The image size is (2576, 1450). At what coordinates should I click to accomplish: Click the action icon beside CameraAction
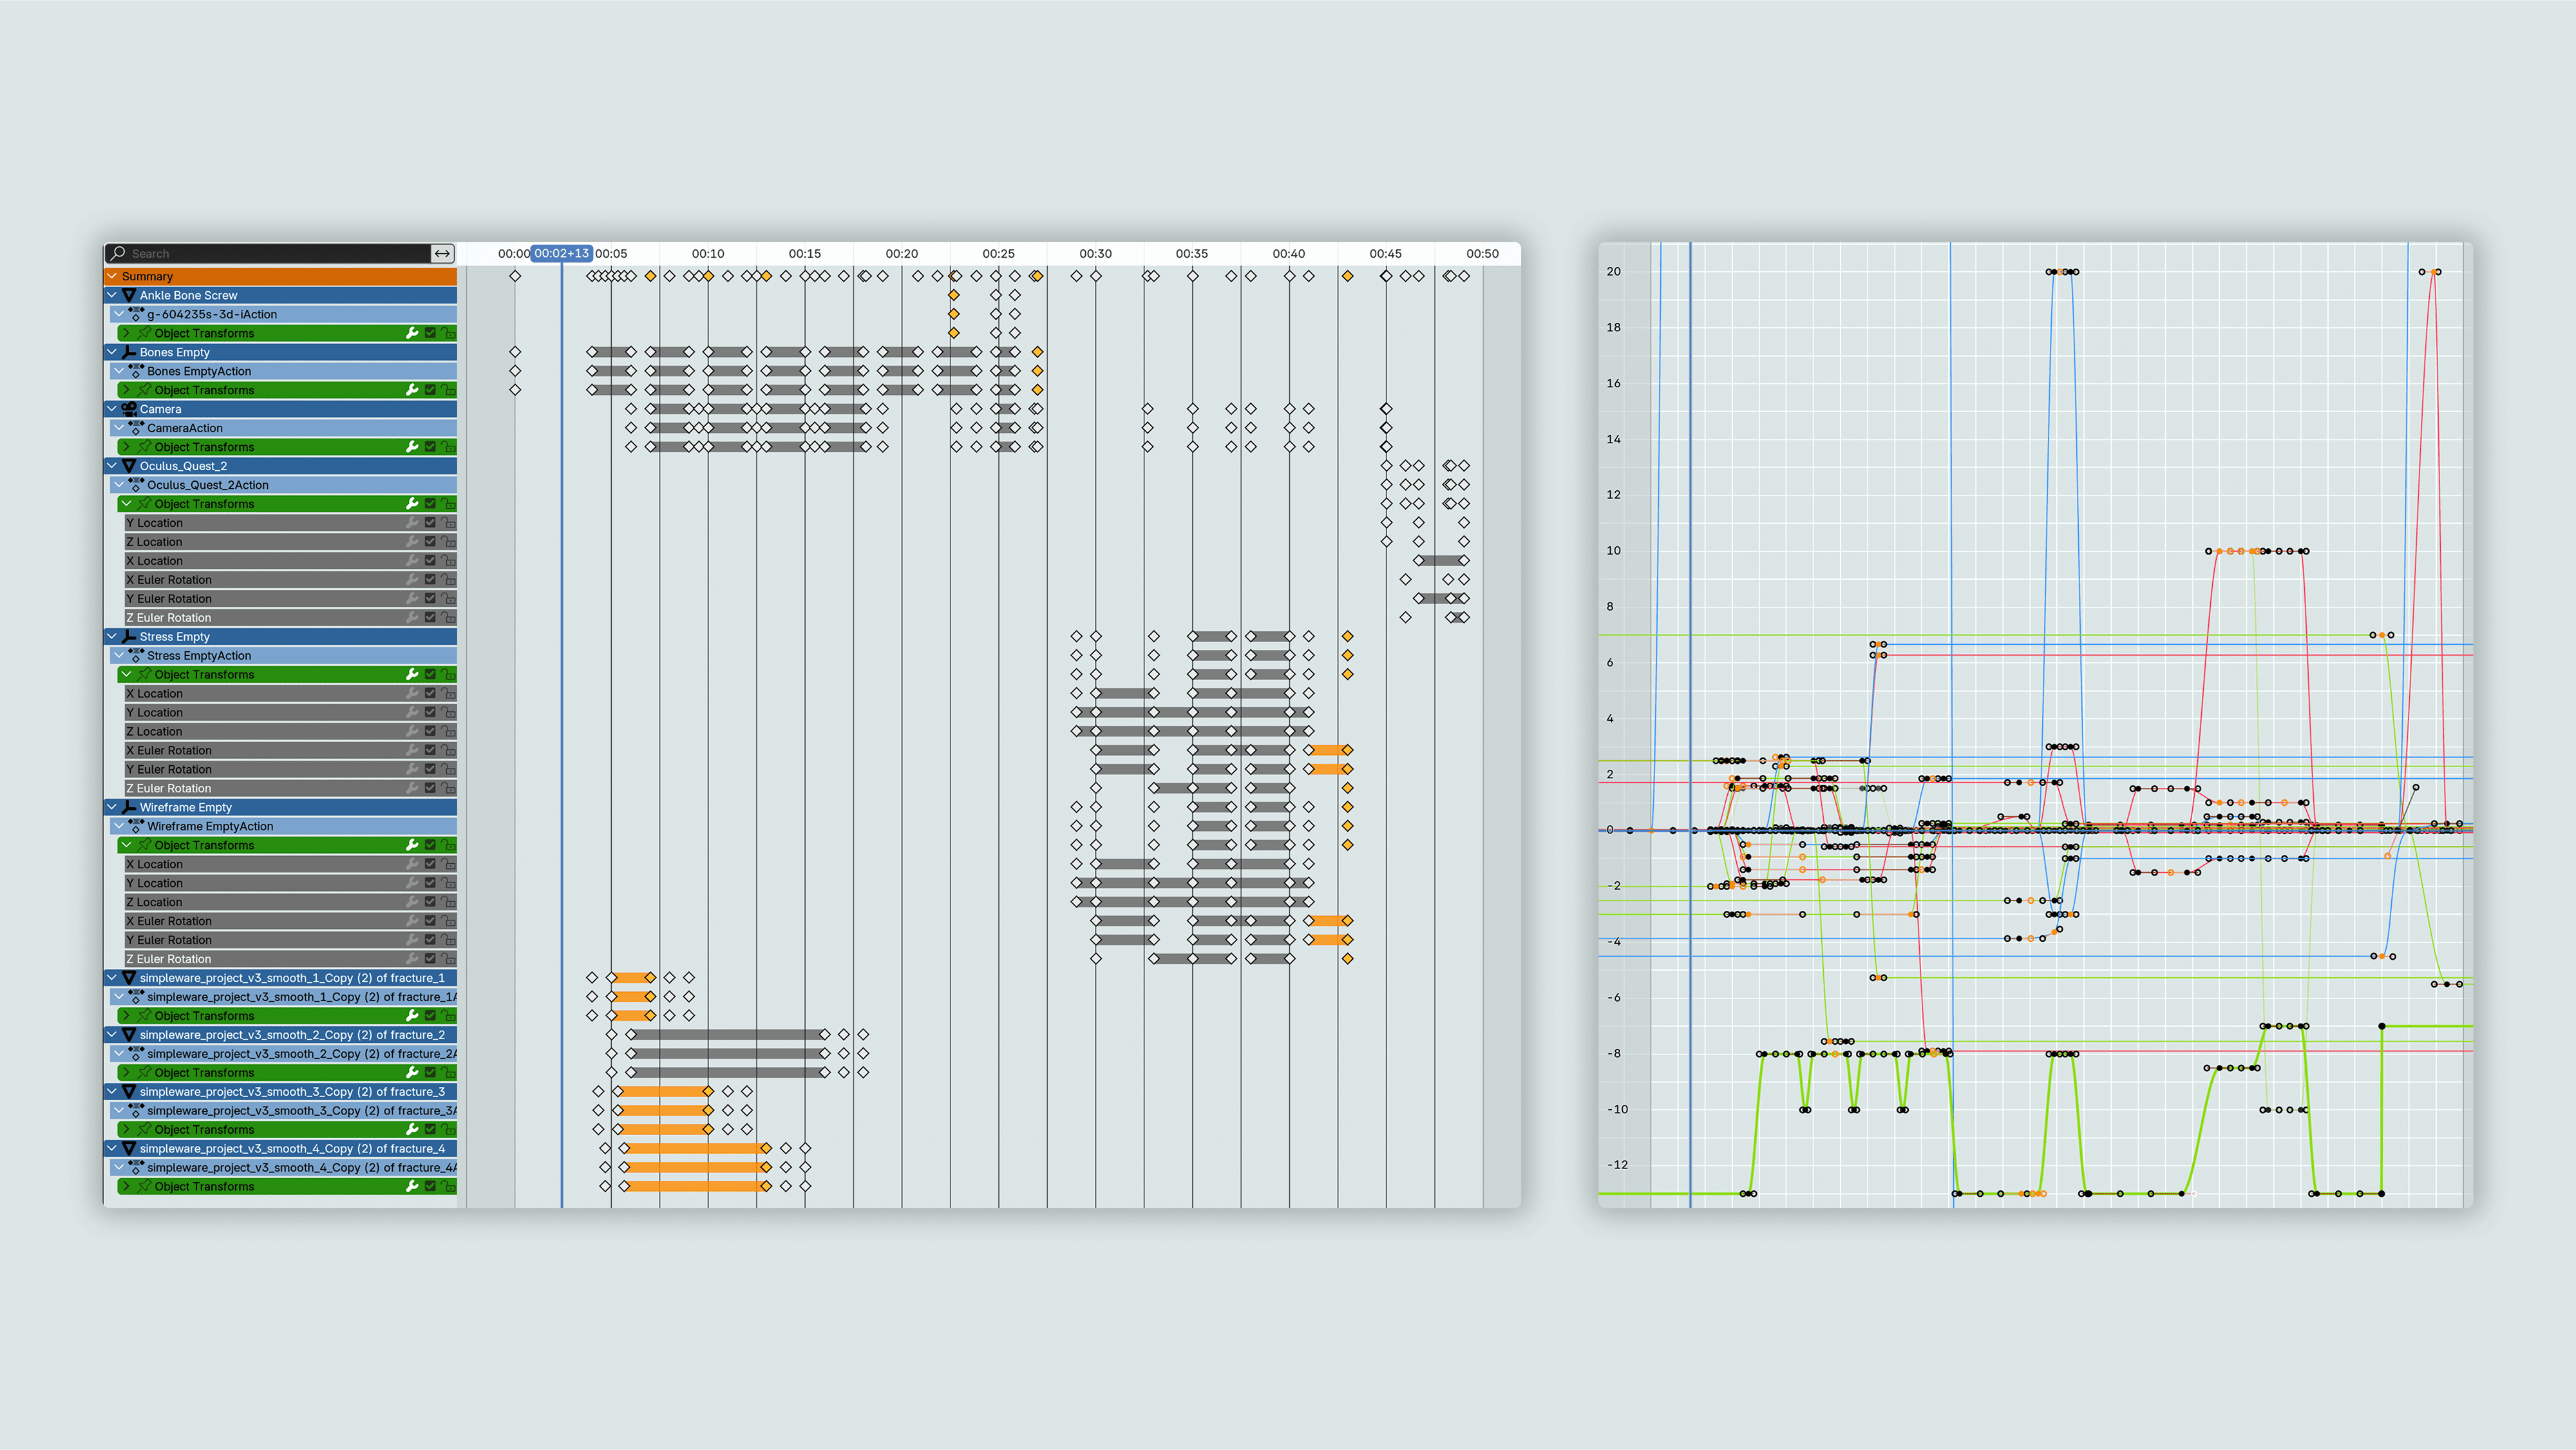(x=136, y=428)
